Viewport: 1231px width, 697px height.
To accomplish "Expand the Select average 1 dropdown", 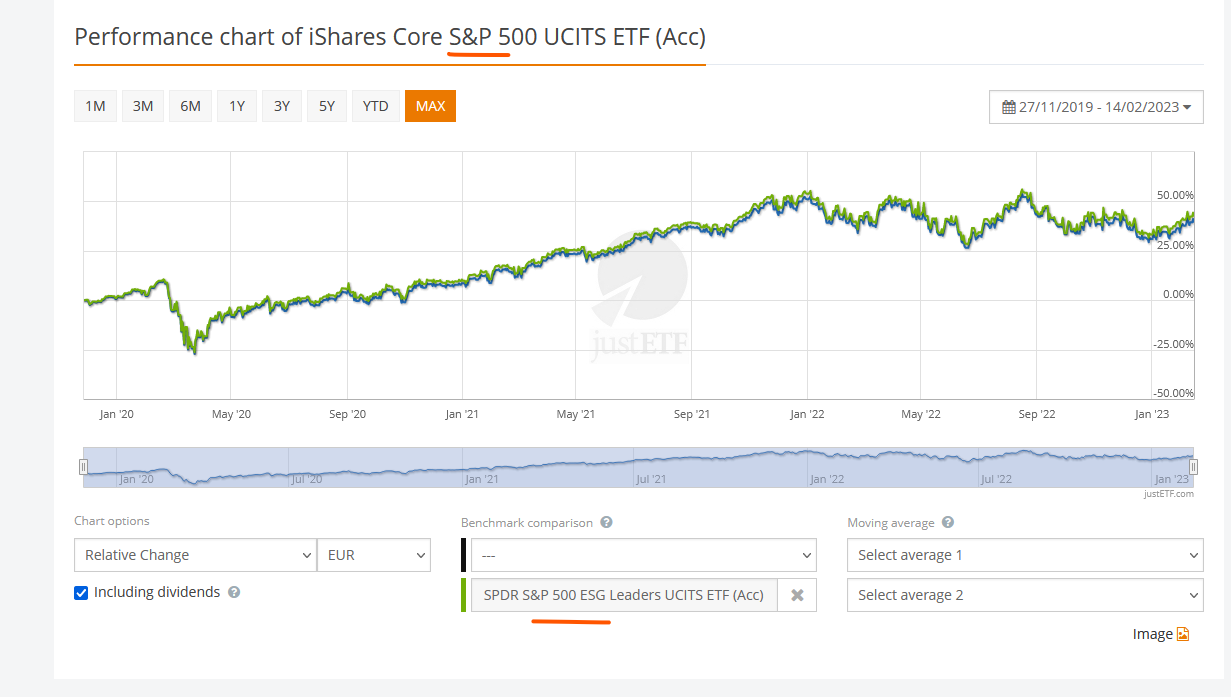I will point(1024,555).
